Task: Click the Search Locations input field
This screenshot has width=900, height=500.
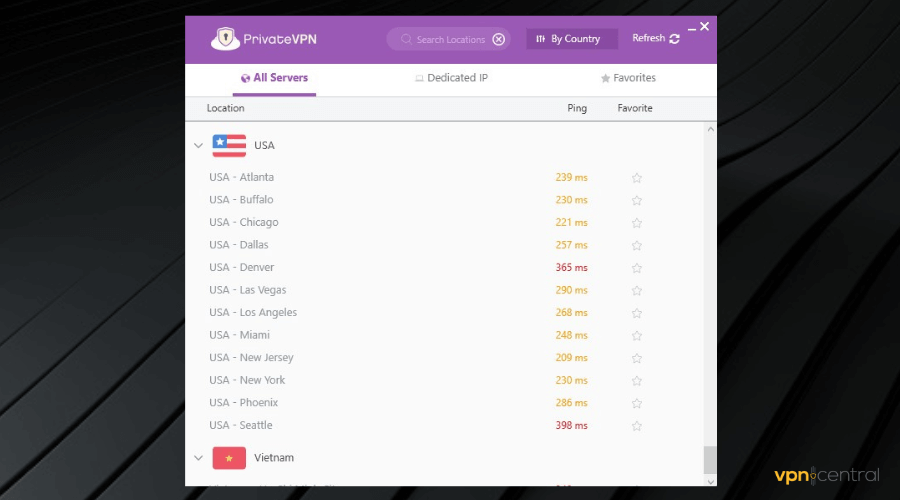Action: click(x=450, y=39)
